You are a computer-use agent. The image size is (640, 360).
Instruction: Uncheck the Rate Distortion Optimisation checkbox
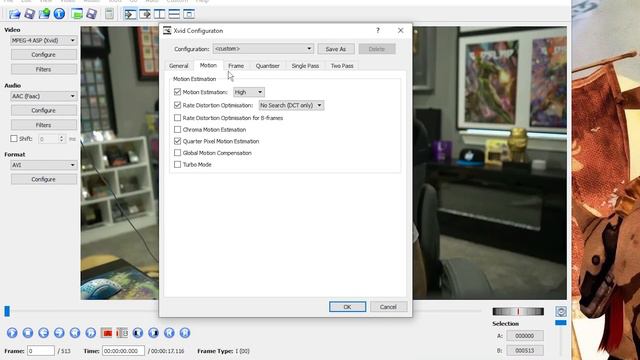[177, 105]
